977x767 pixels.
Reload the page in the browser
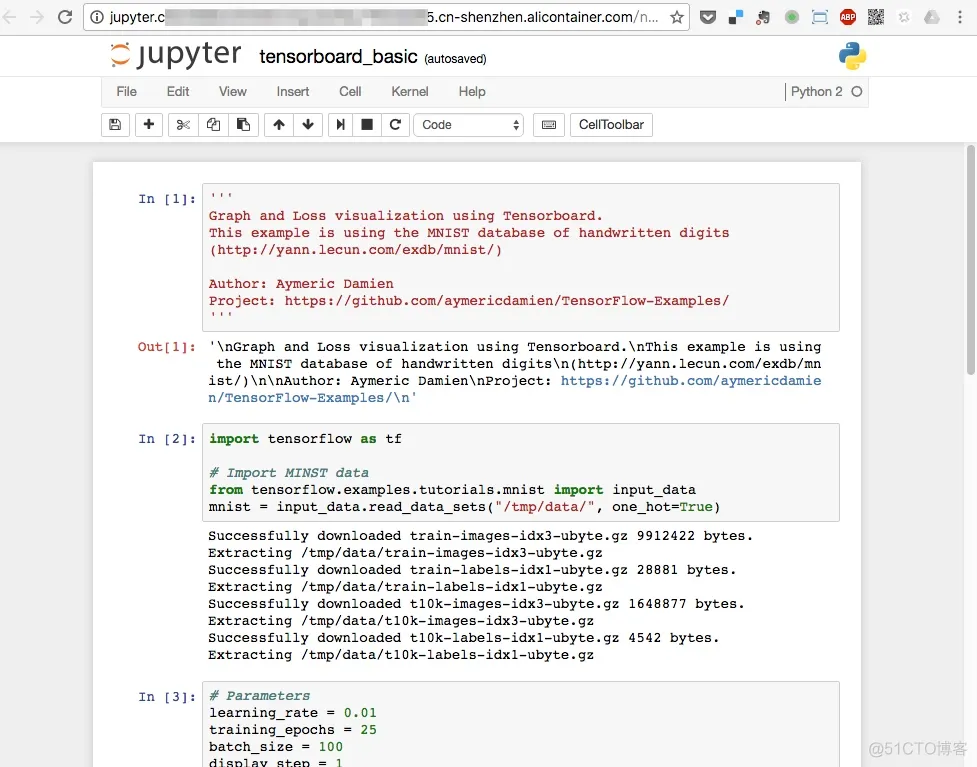click(x=65, y=17)
